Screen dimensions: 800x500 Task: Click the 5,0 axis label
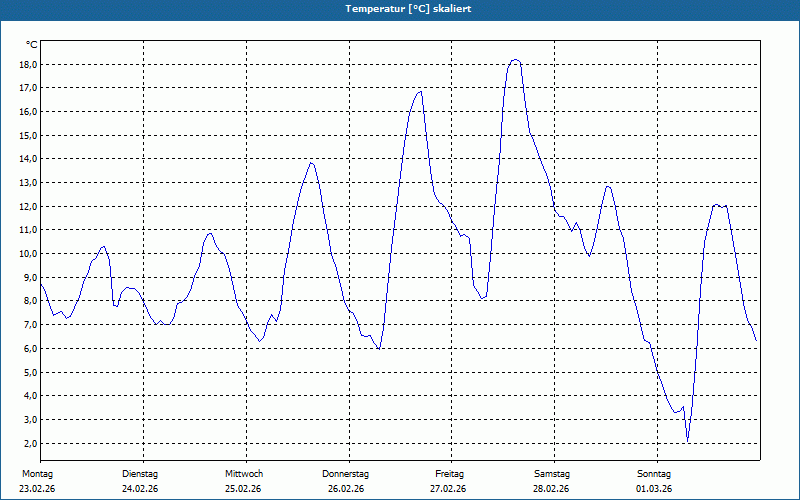click(30, 372)
